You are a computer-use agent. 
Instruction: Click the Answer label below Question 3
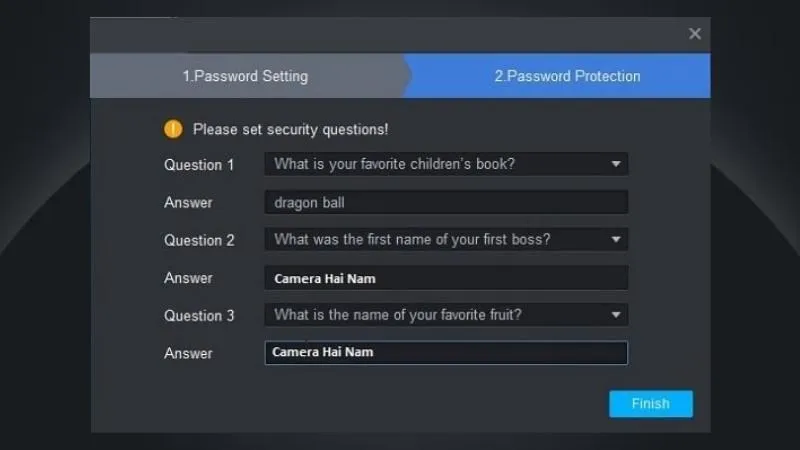(188, 354)
